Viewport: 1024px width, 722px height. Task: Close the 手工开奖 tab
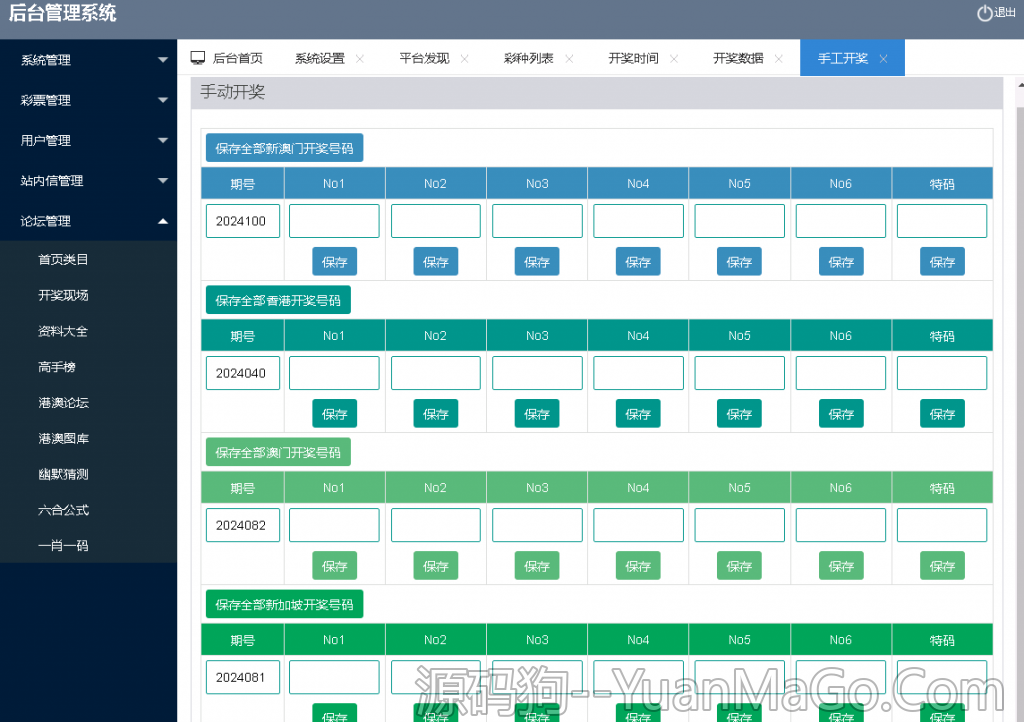[x=883, y=59]
